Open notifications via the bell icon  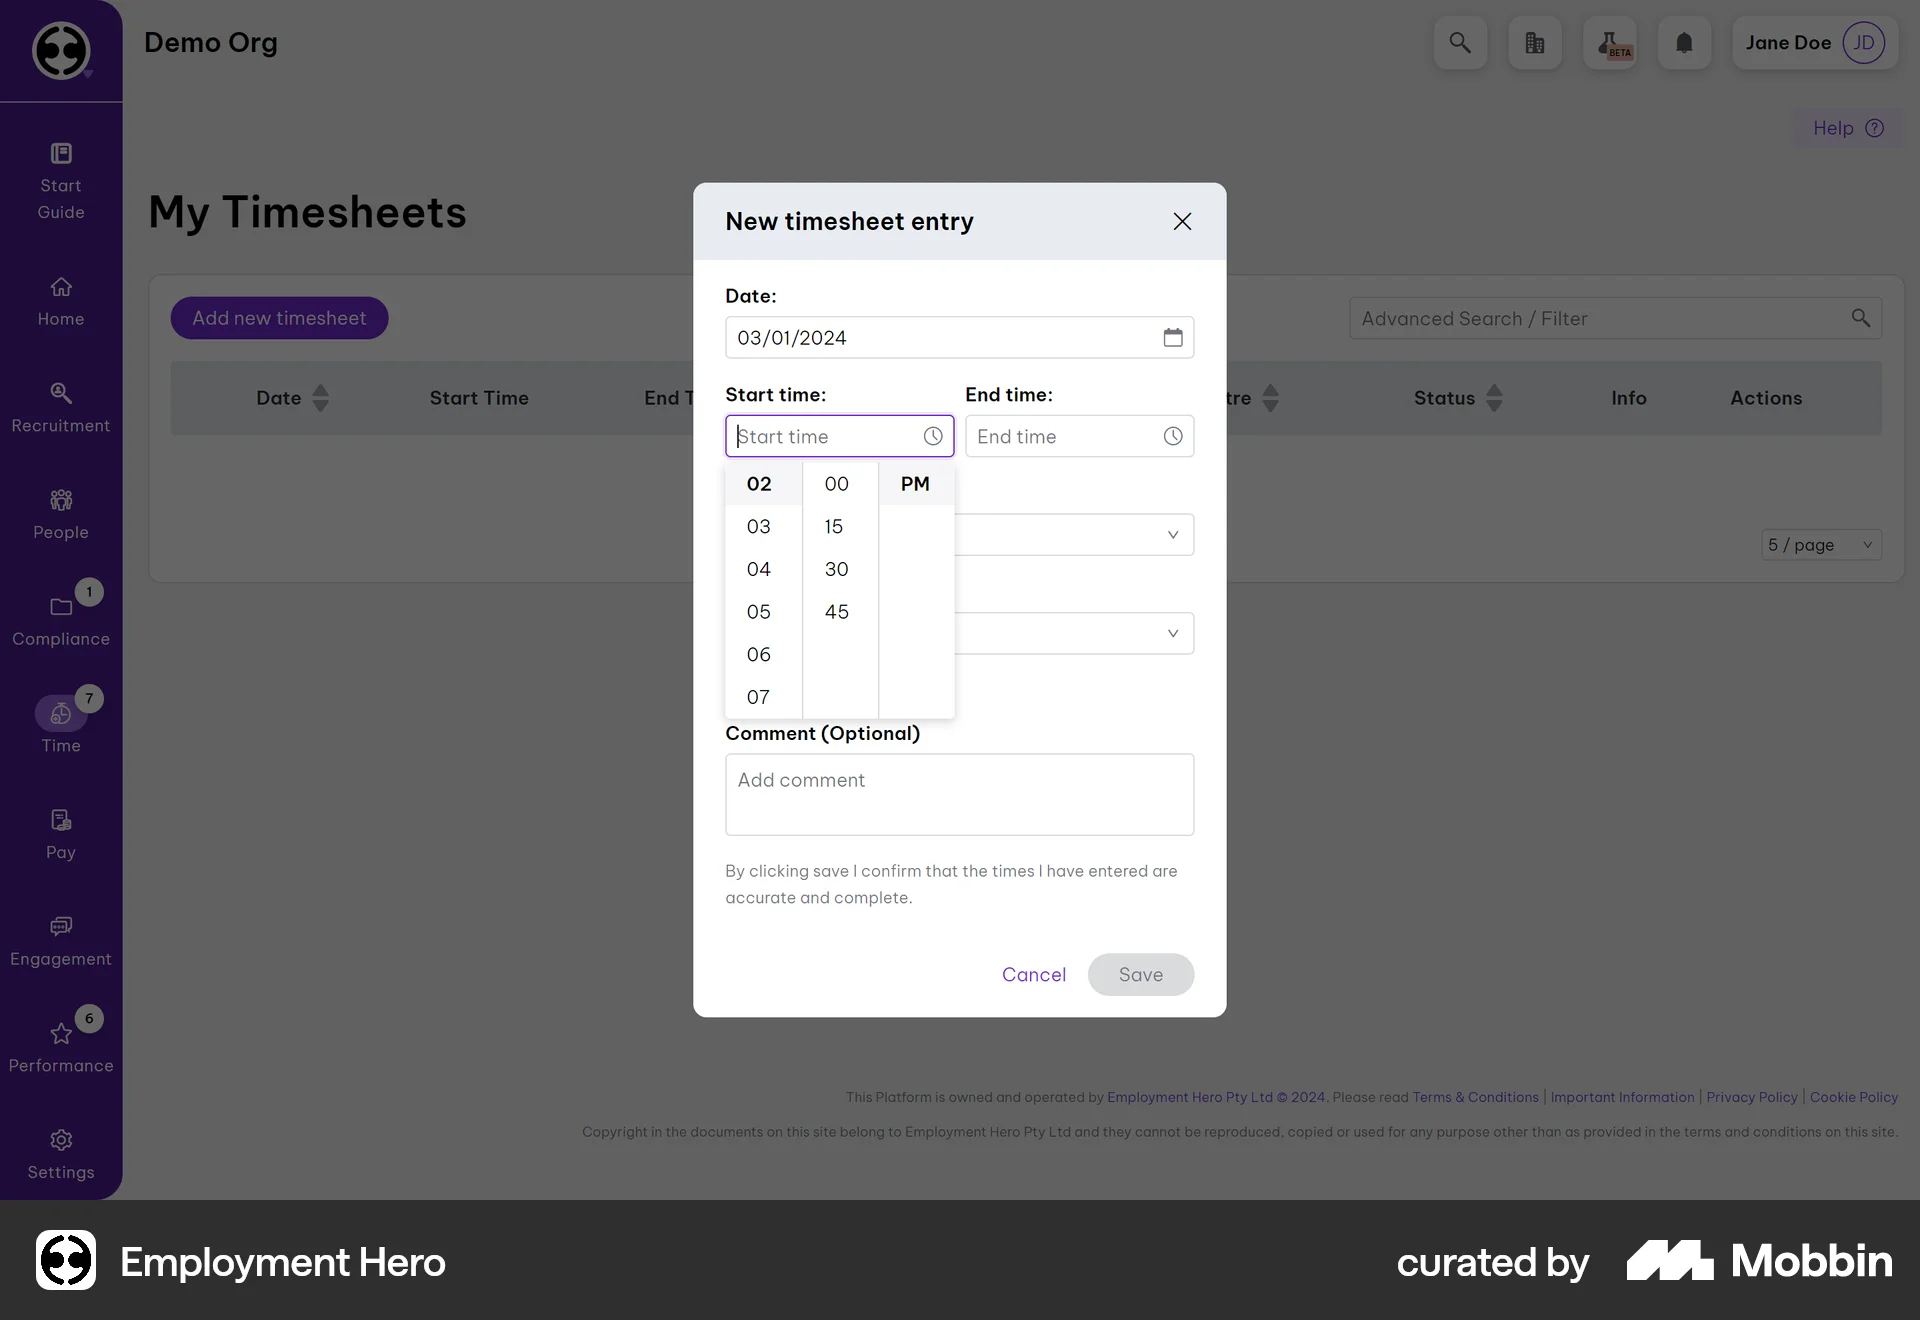[x=1684, y=43]
